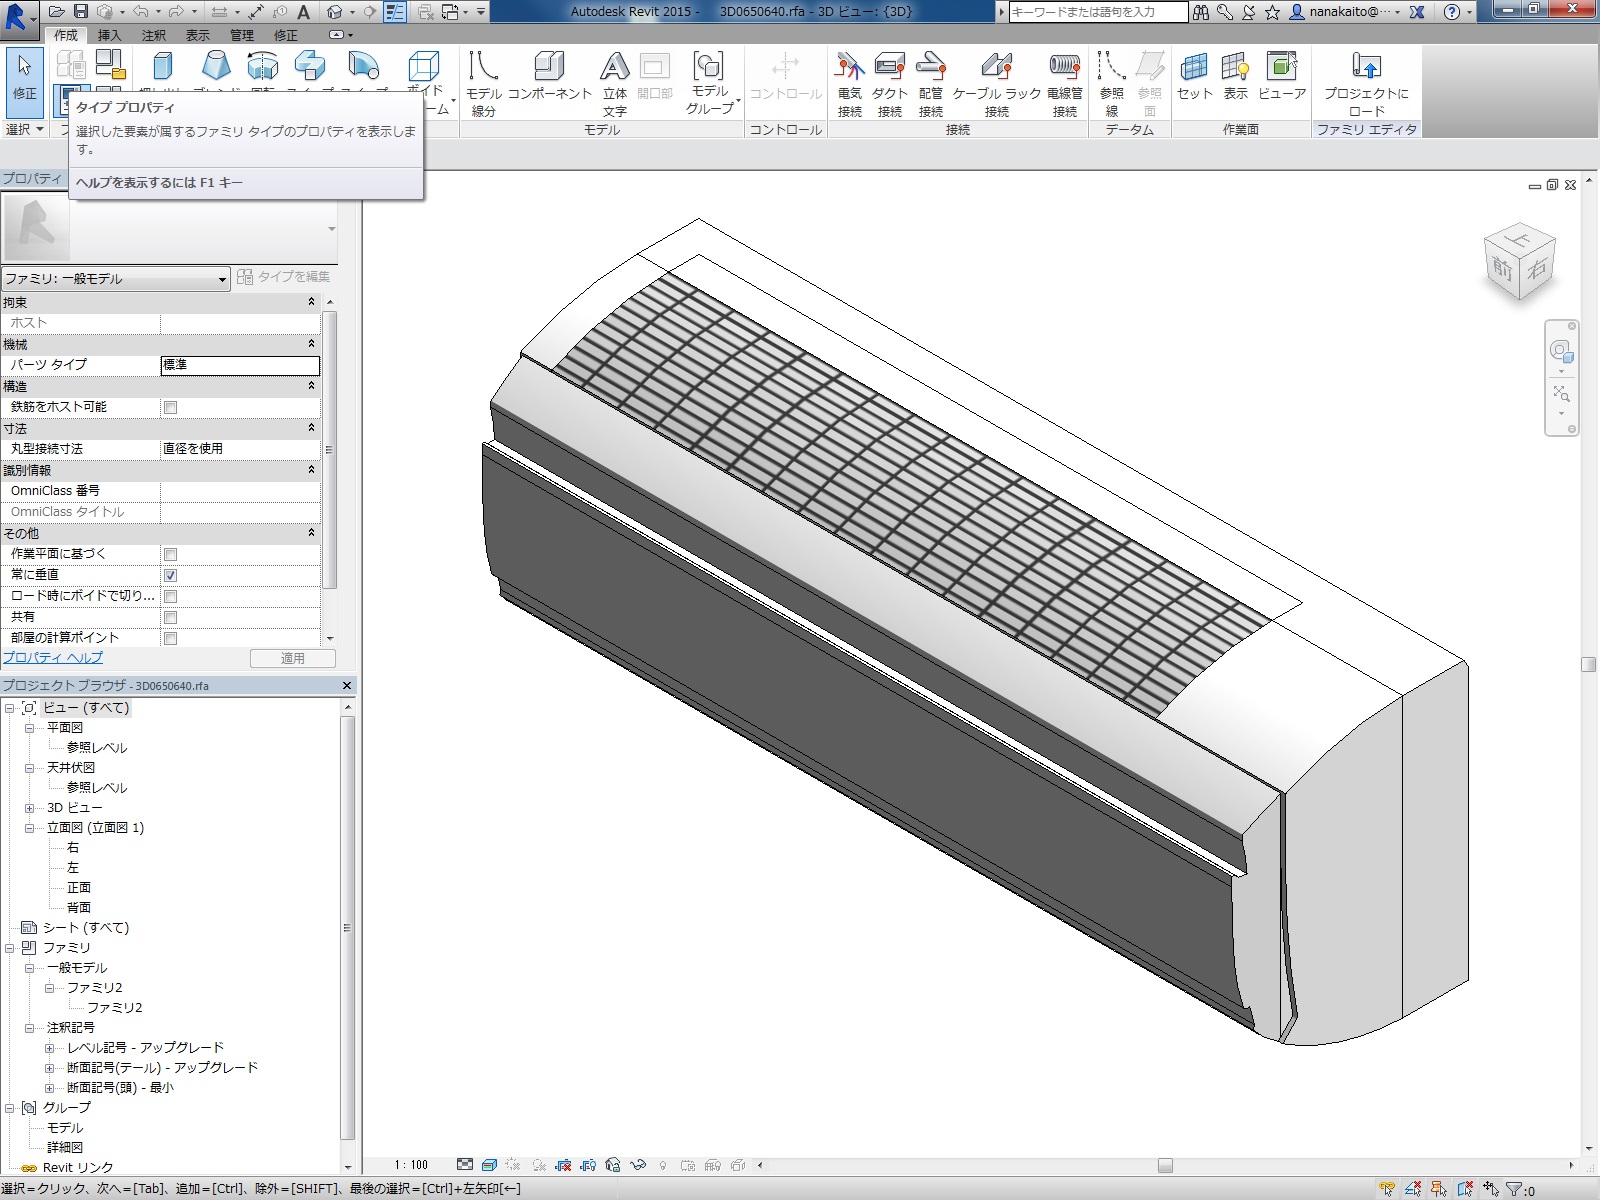Expand the 3D ビュー tree node
1600x1200 pixels.
(x=30, y=808)
